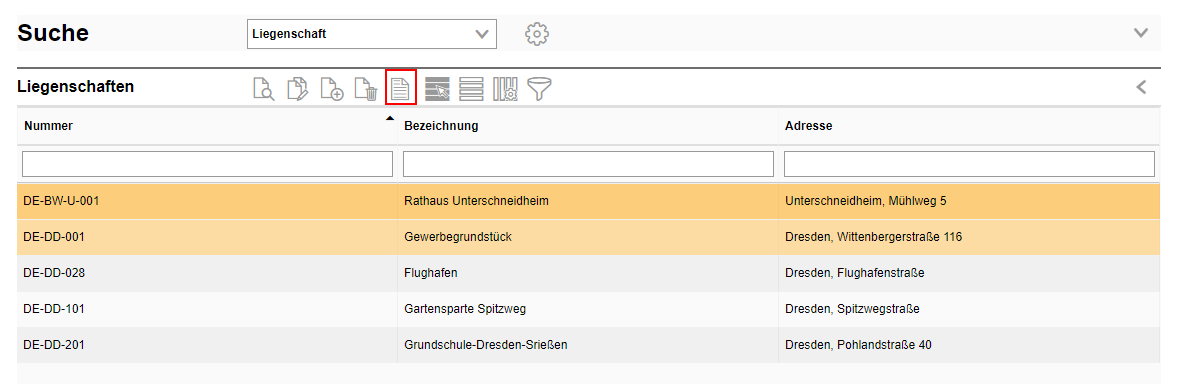Click address Dresden, Flughafenstraße

coord(855,273)
